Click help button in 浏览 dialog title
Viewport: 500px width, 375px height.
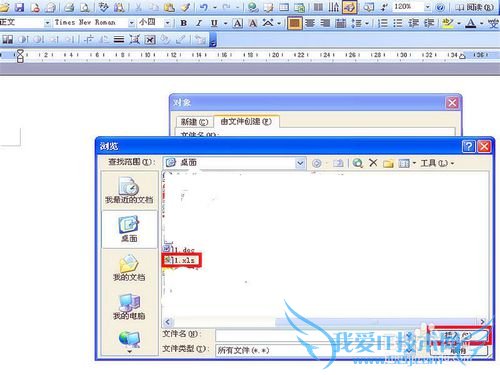468,146
